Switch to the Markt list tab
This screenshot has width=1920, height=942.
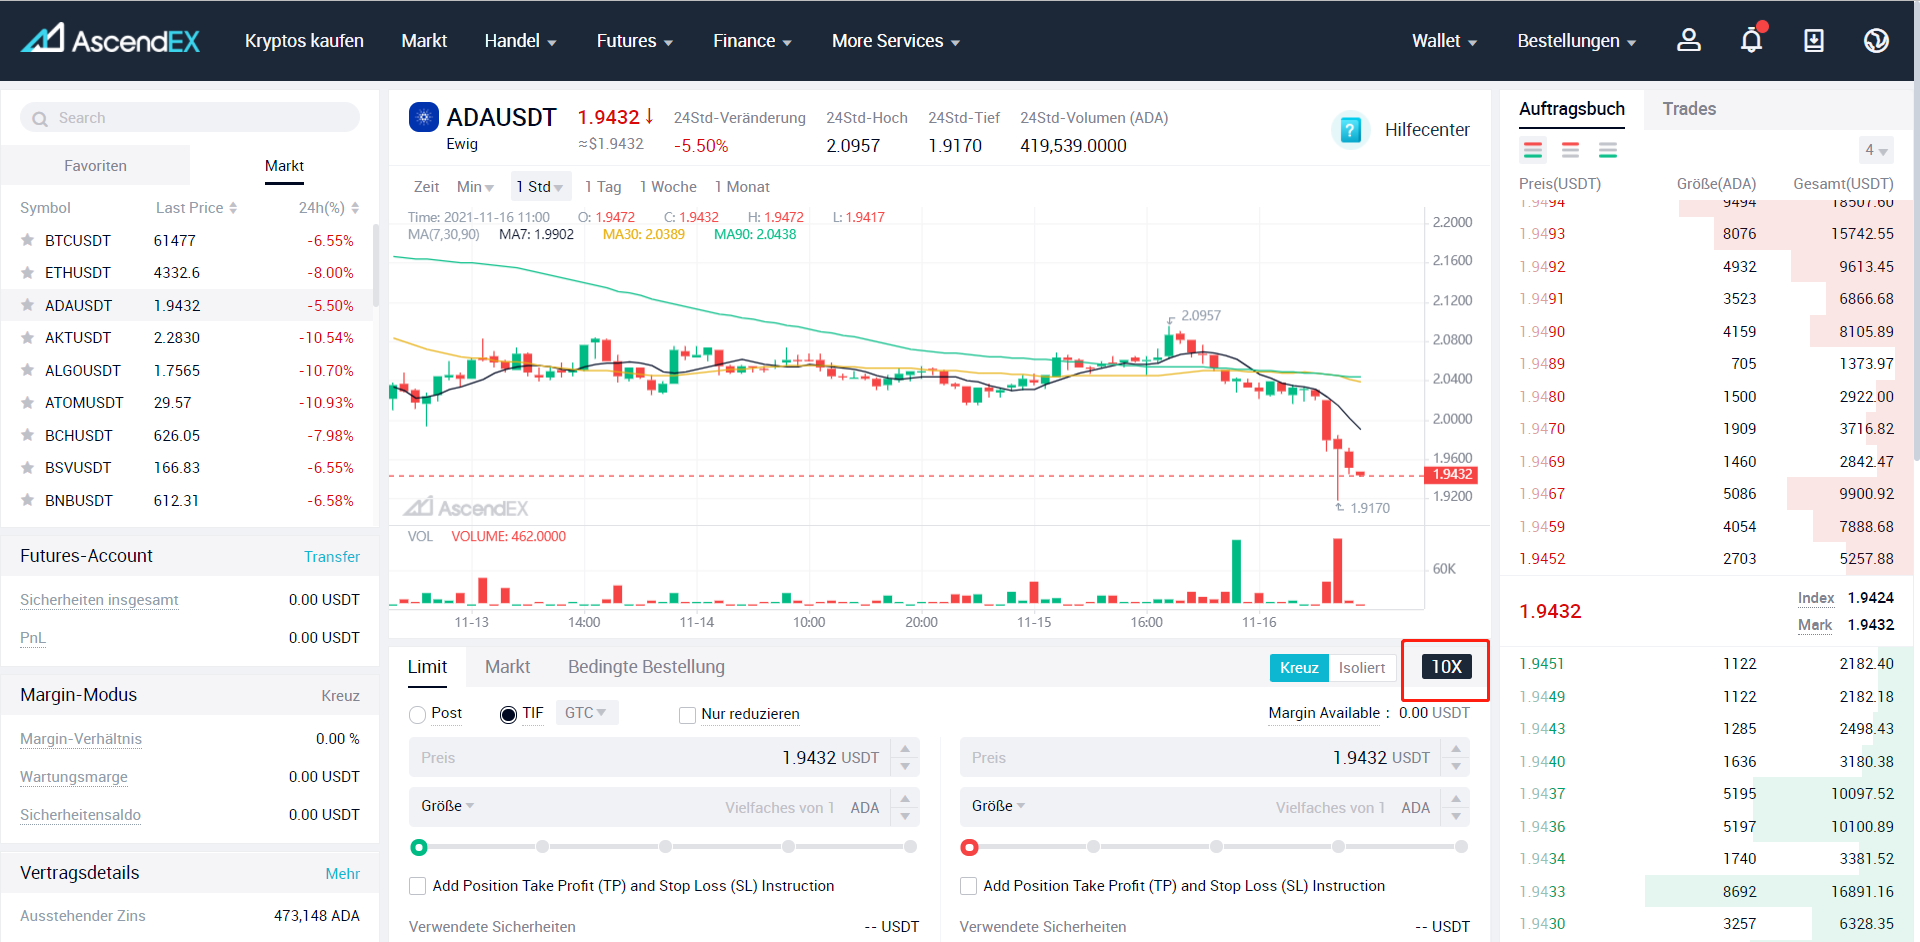(284, 166)
